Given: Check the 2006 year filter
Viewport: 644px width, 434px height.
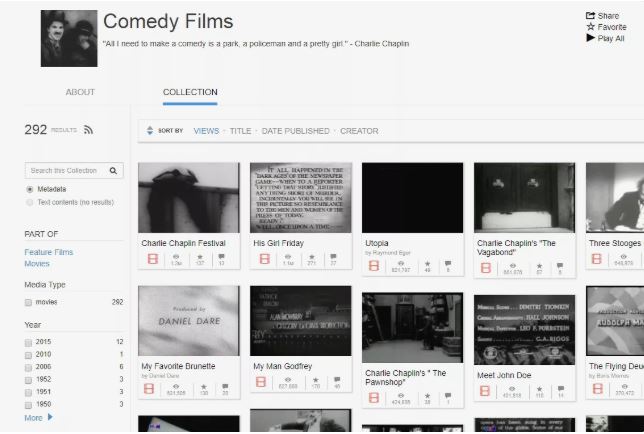Looking at the screenshot, I should pos(28,367).
